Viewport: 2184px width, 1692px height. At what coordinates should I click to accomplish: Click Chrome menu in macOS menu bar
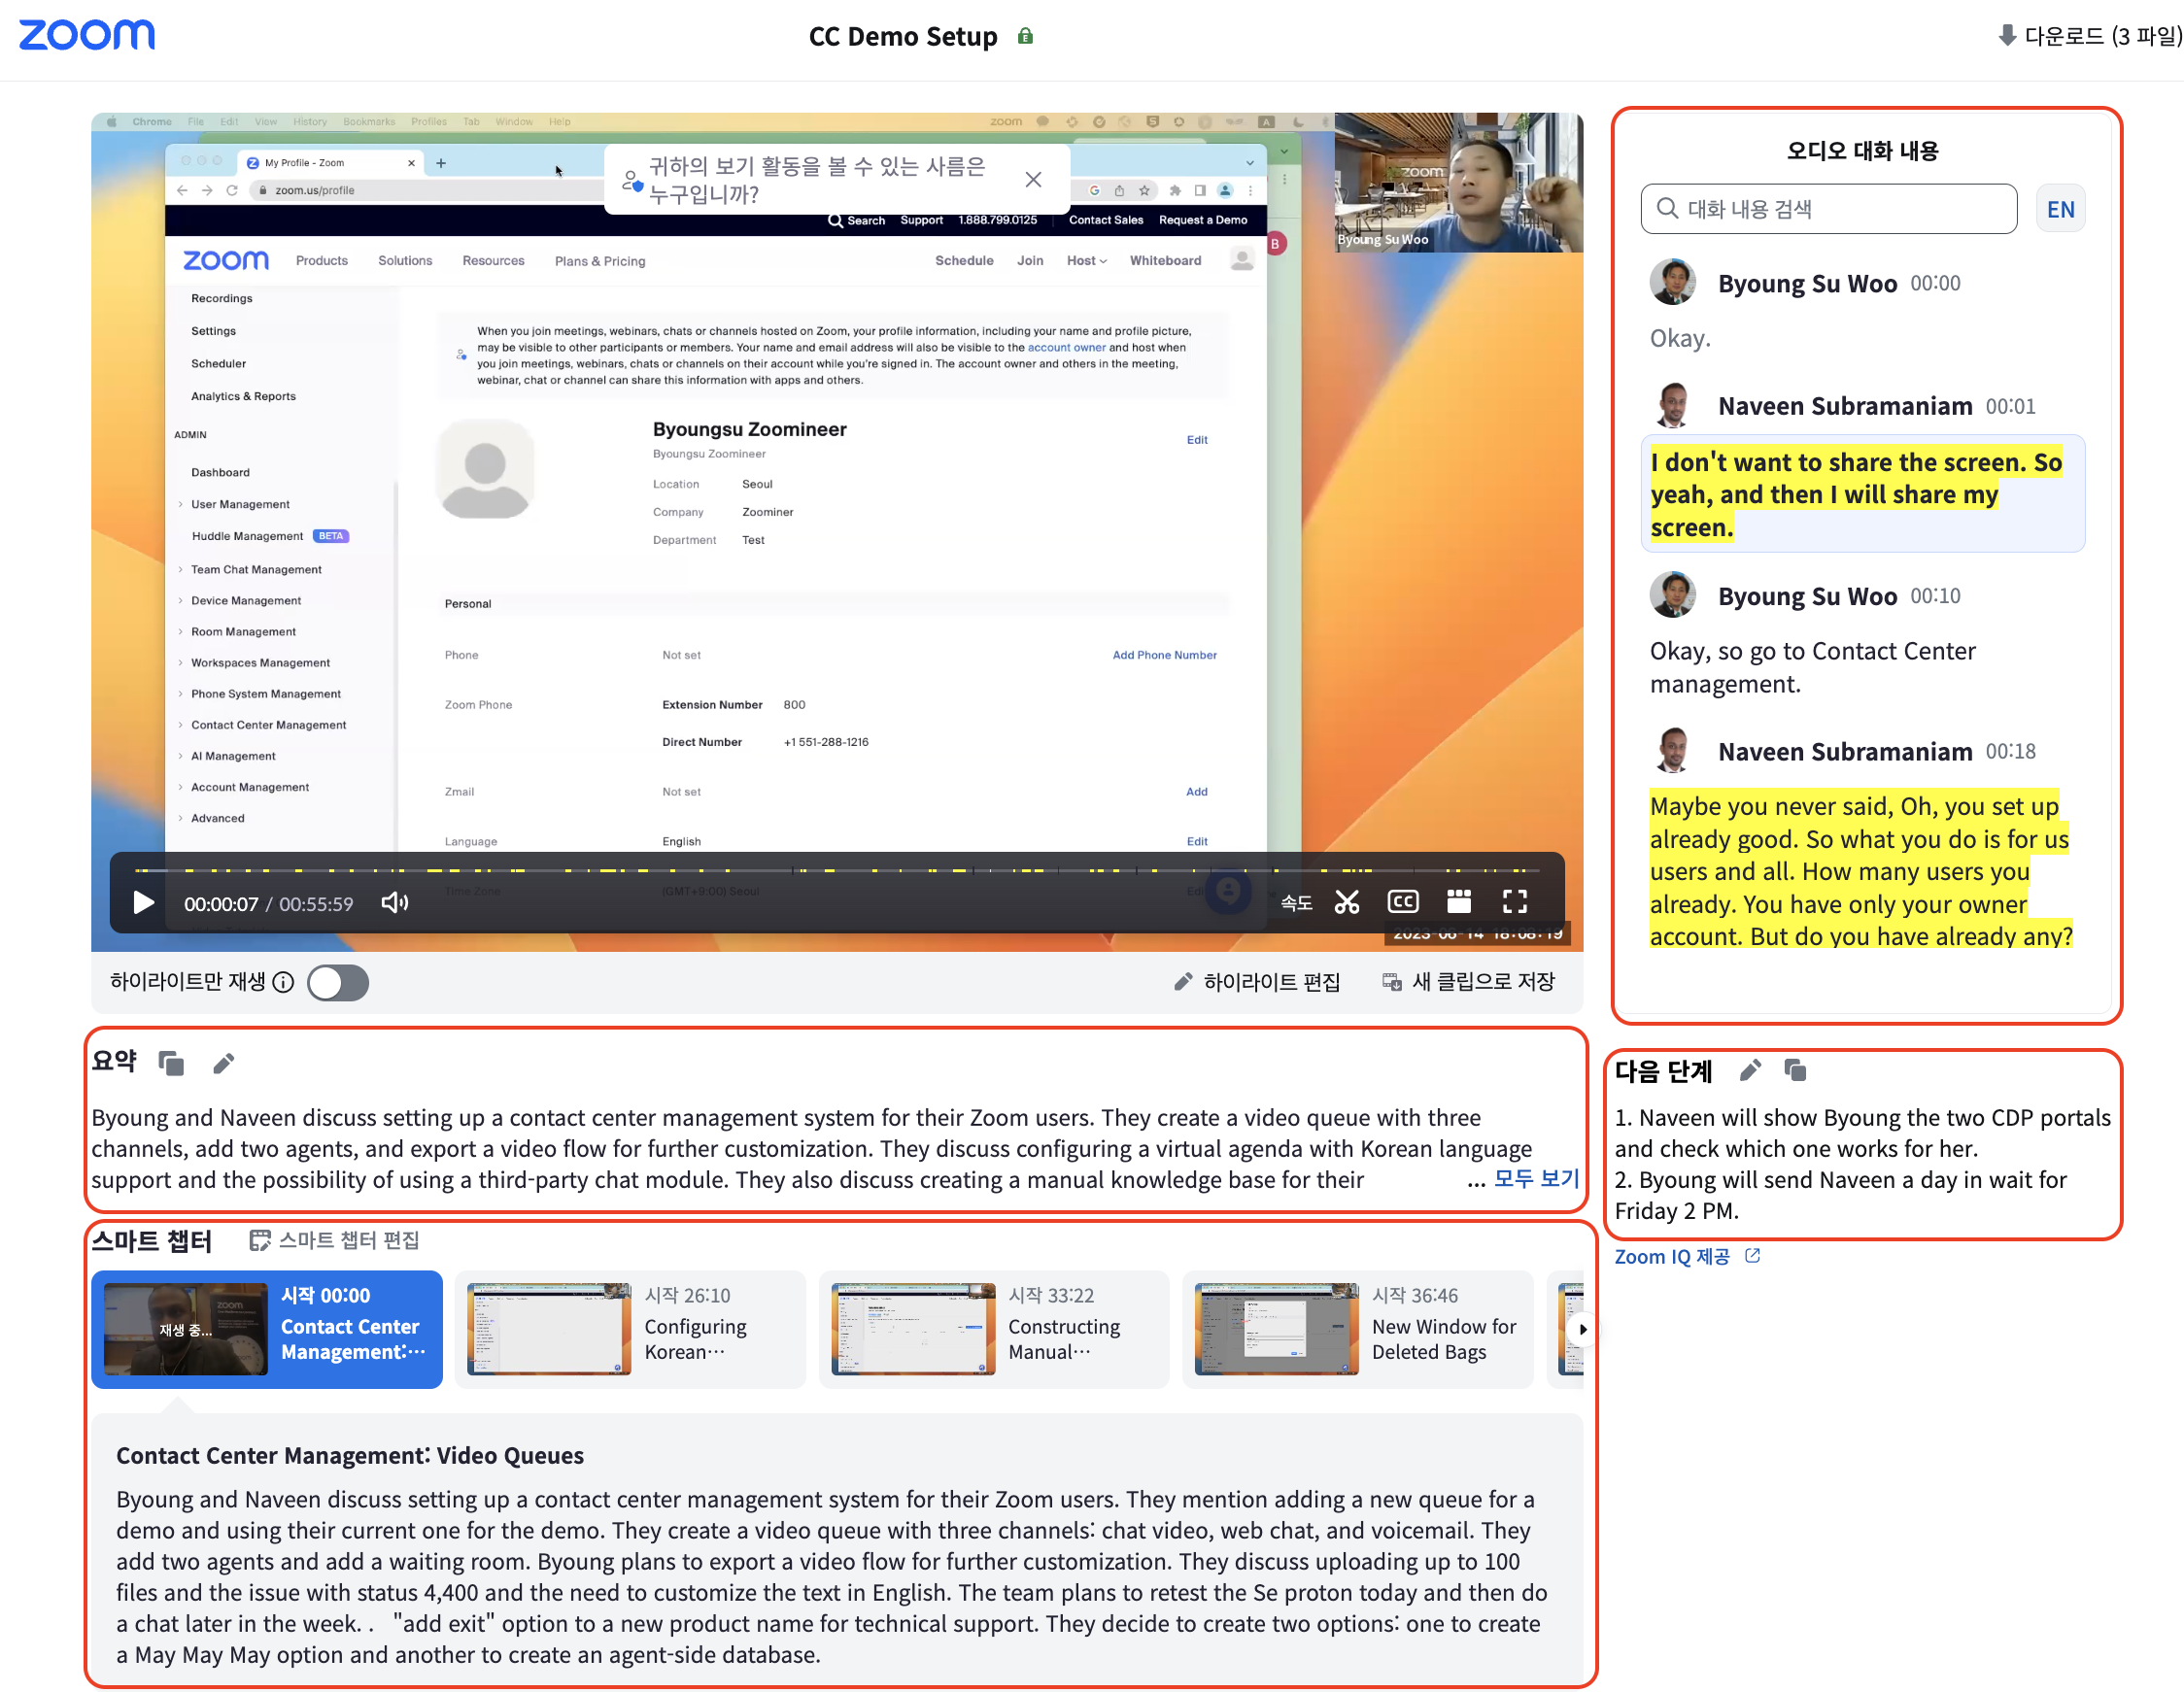(152, 122)
